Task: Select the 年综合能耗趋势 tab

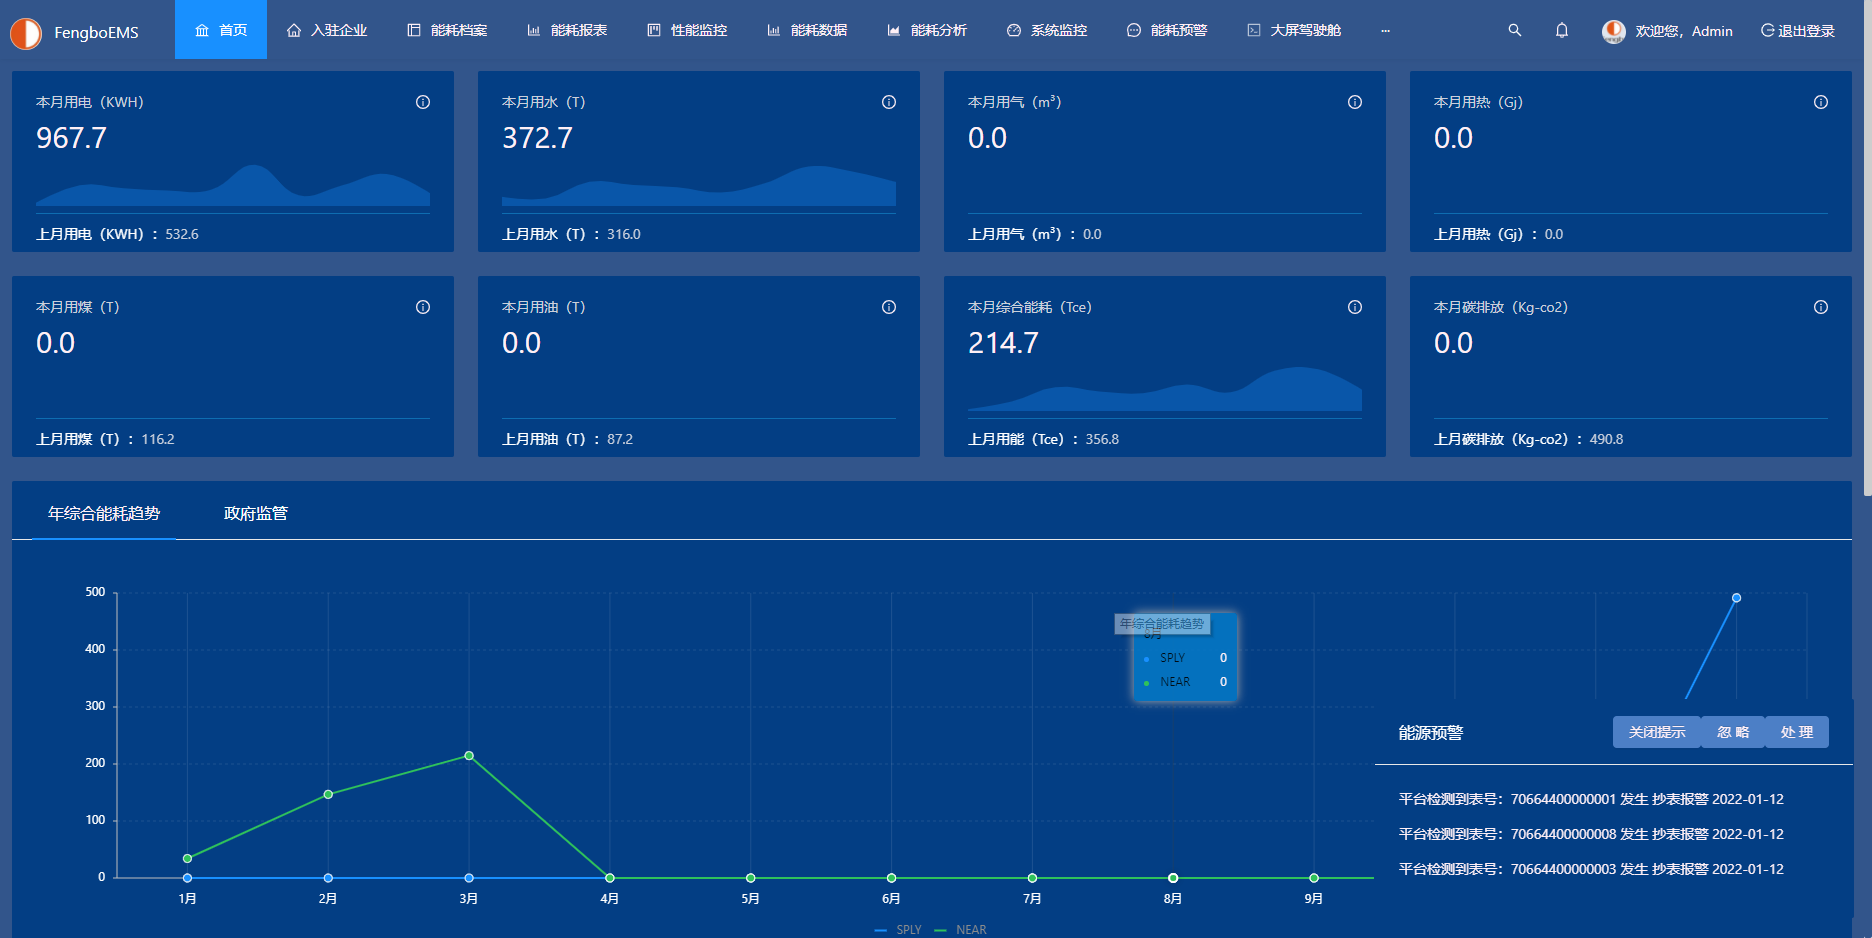Action: [104, 513]
